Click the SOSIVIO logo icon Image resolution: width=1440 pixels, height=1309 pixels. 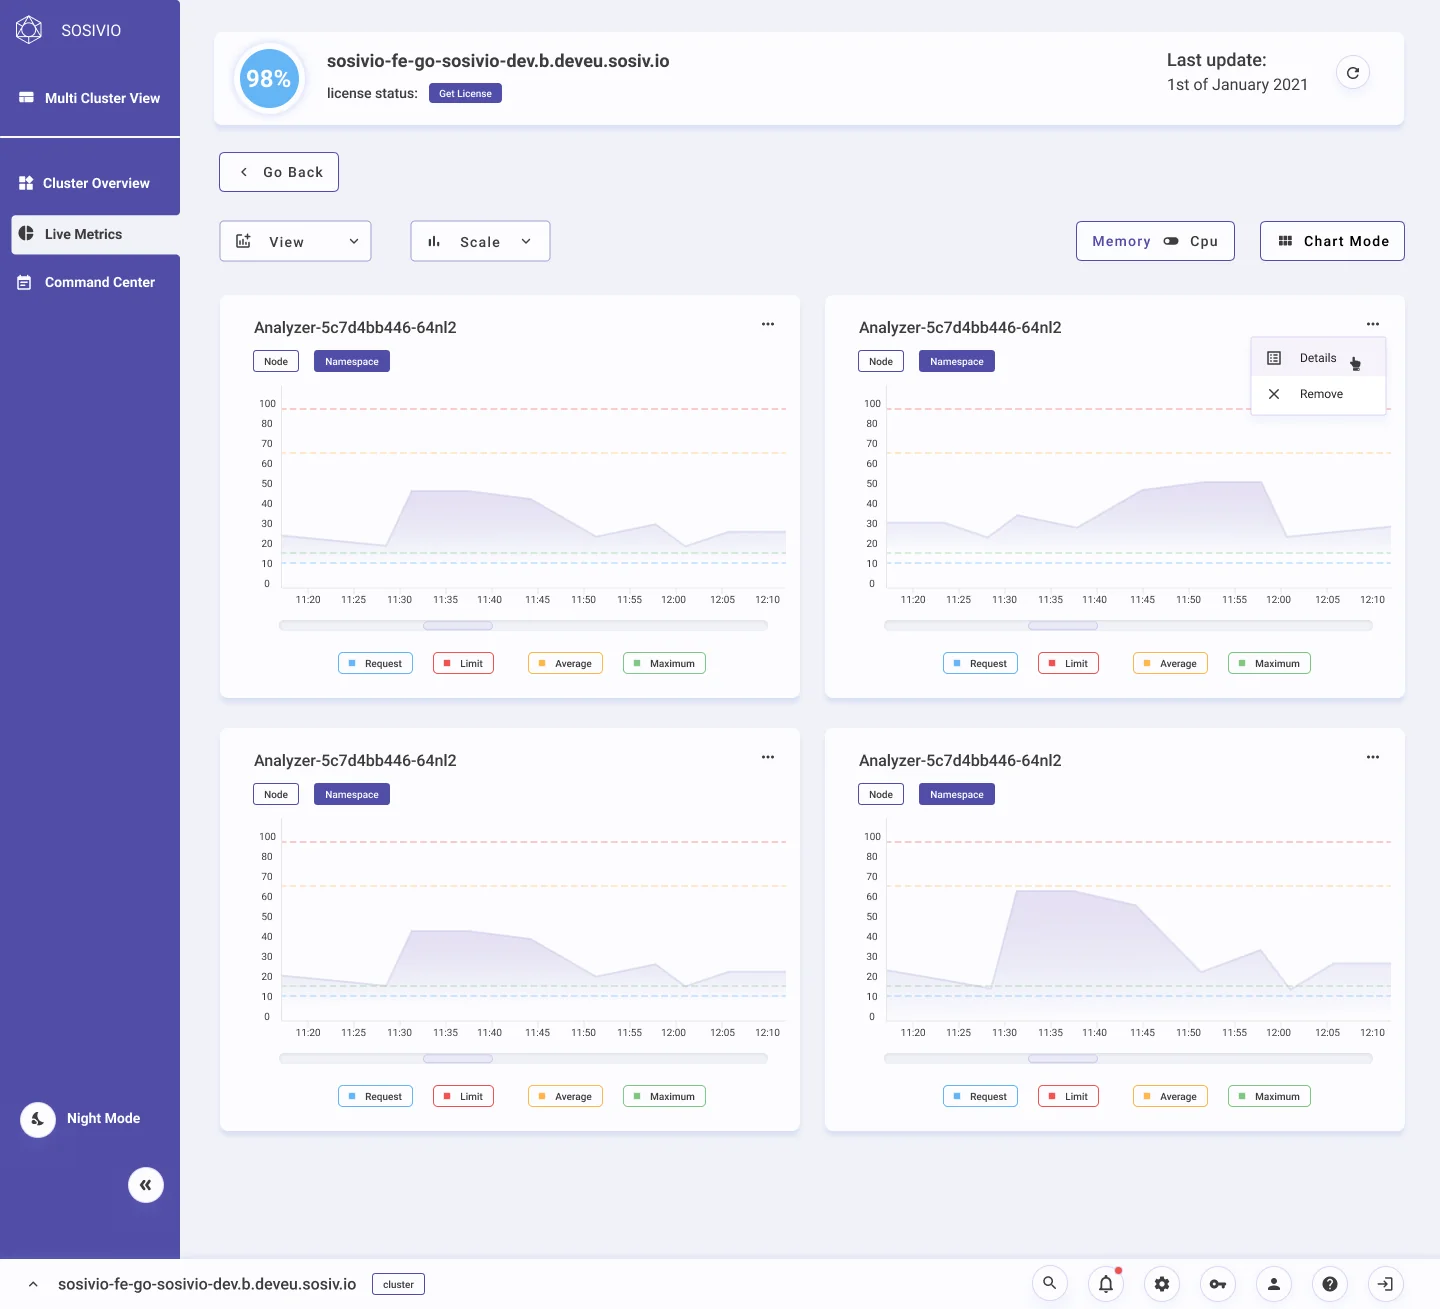[x=29, y=30]
